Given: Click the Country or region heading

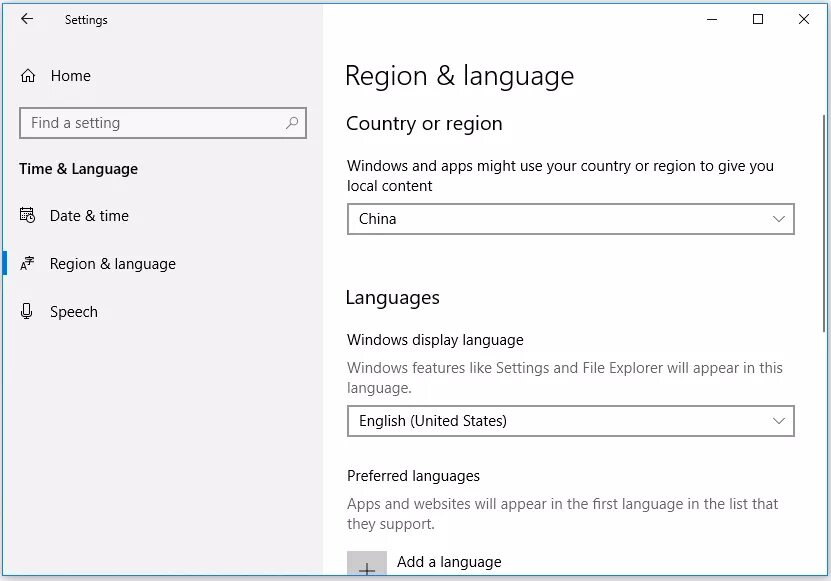Looking at the screenshot, I should pyautogui.click(x=424, y=124).
